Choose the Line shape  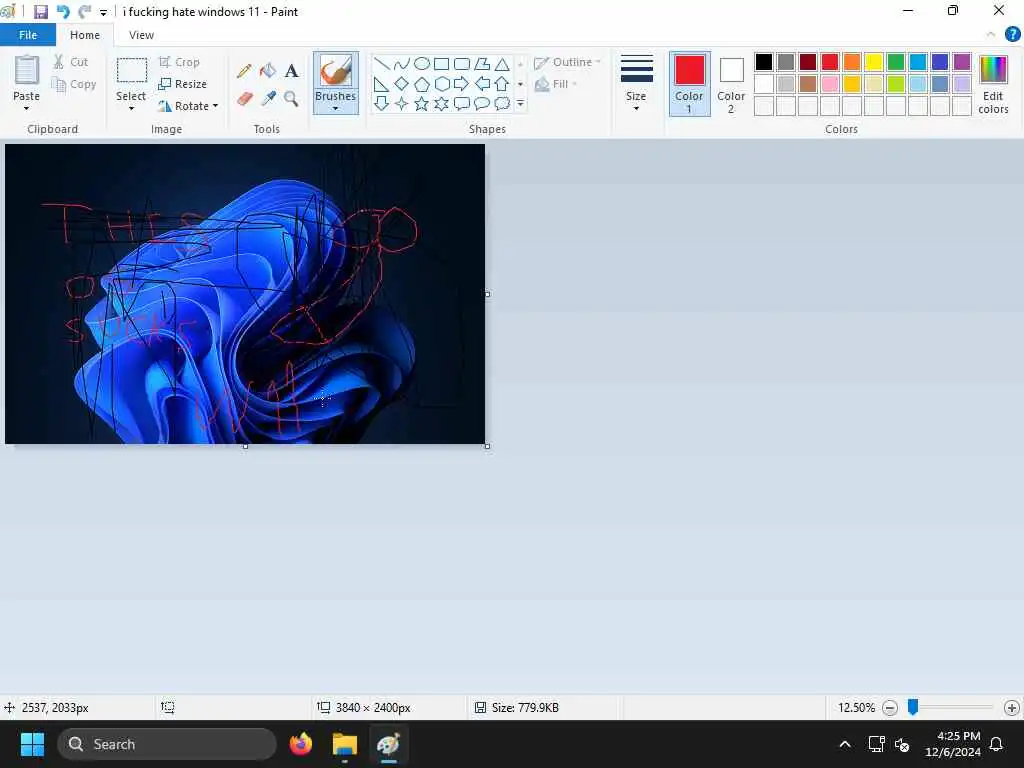click(382, 63)
